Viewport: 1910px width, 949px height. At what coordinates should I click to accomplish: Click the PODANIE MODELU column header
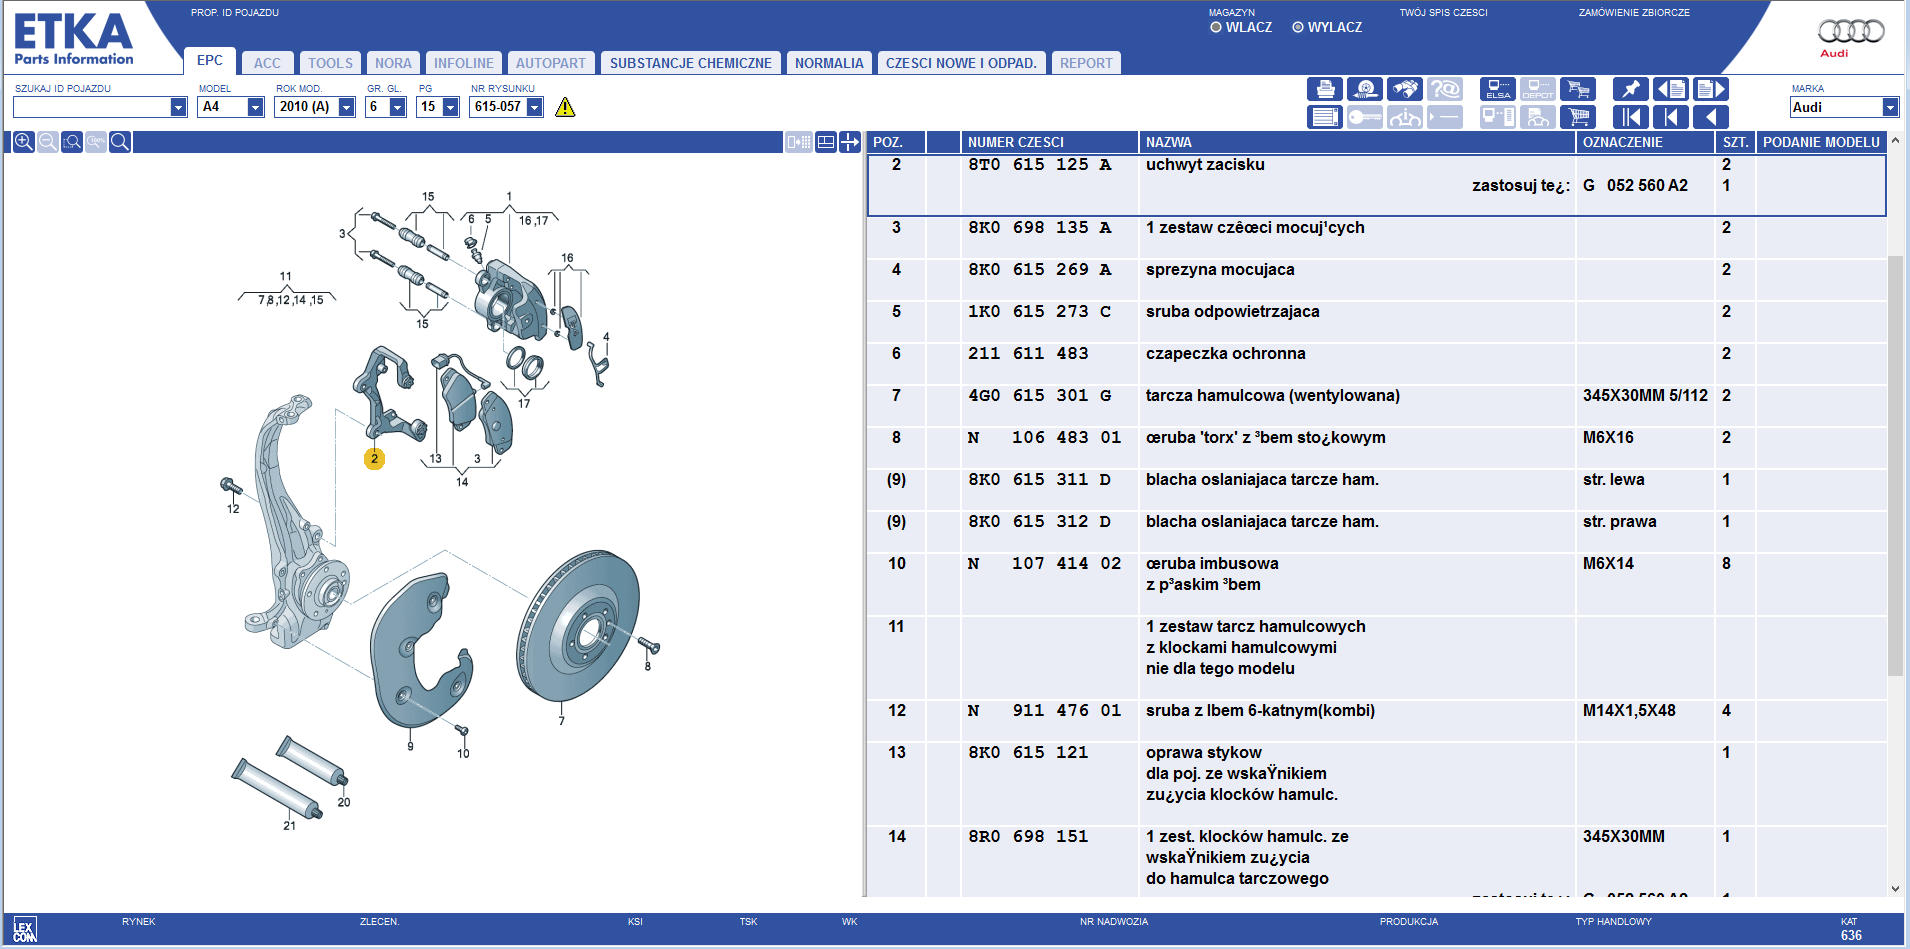1821,142
